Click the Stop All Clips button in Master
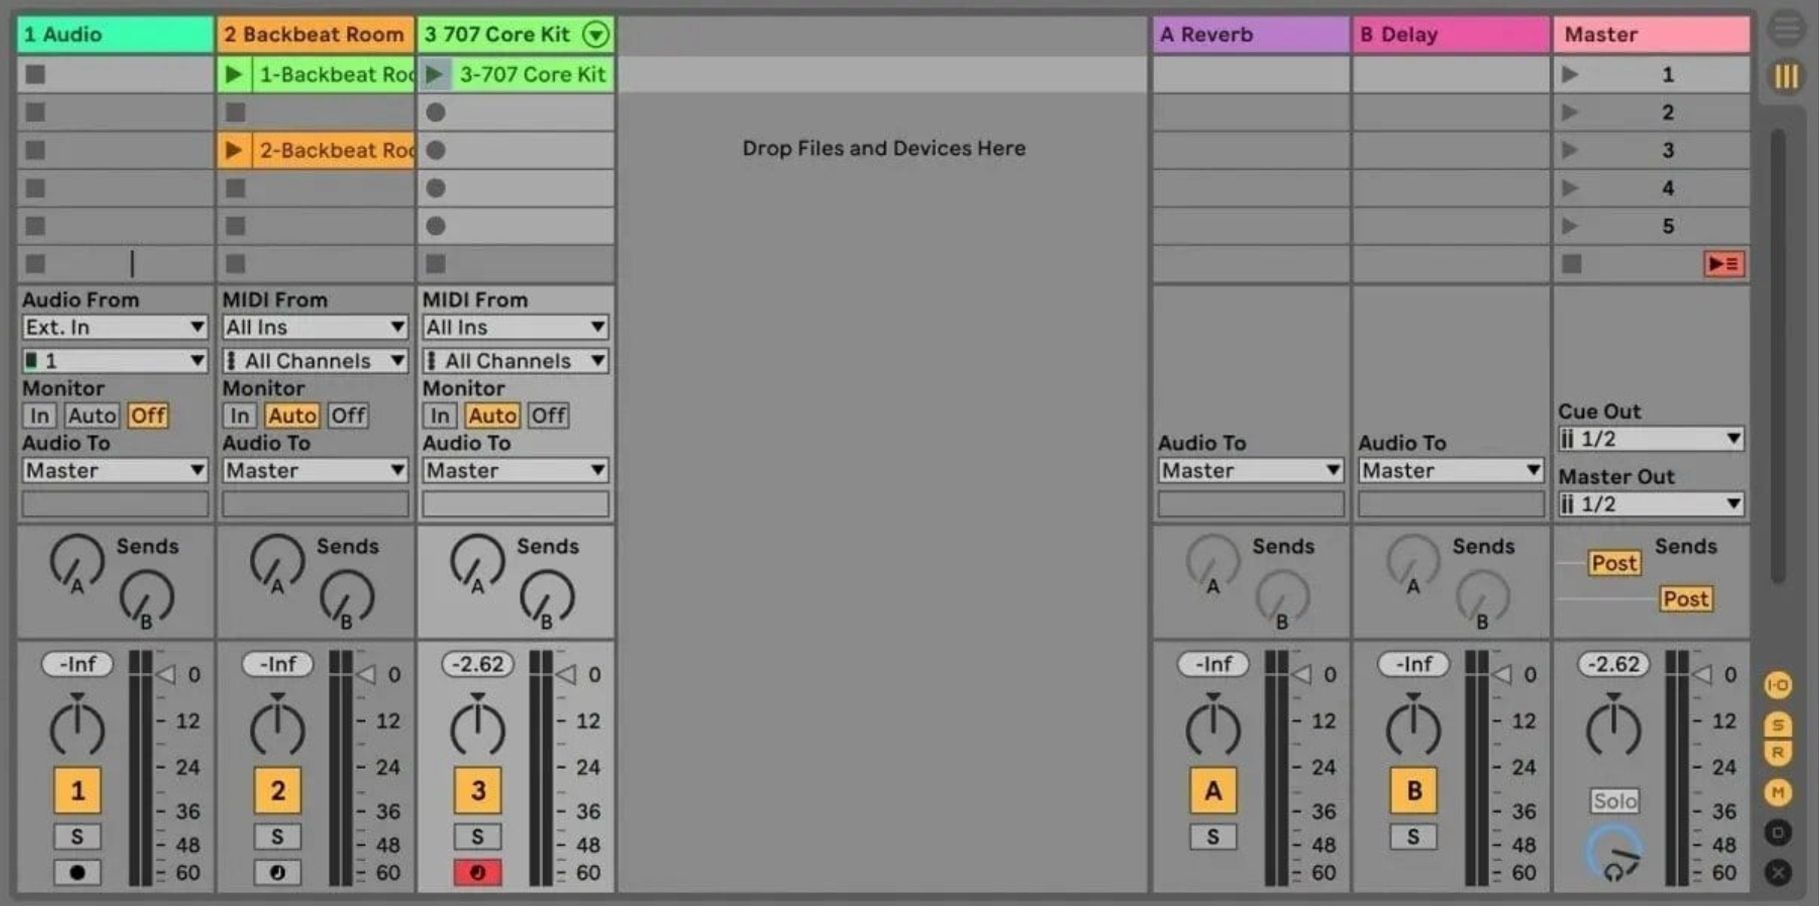The image size is (1819, 906). (1572, 264)
